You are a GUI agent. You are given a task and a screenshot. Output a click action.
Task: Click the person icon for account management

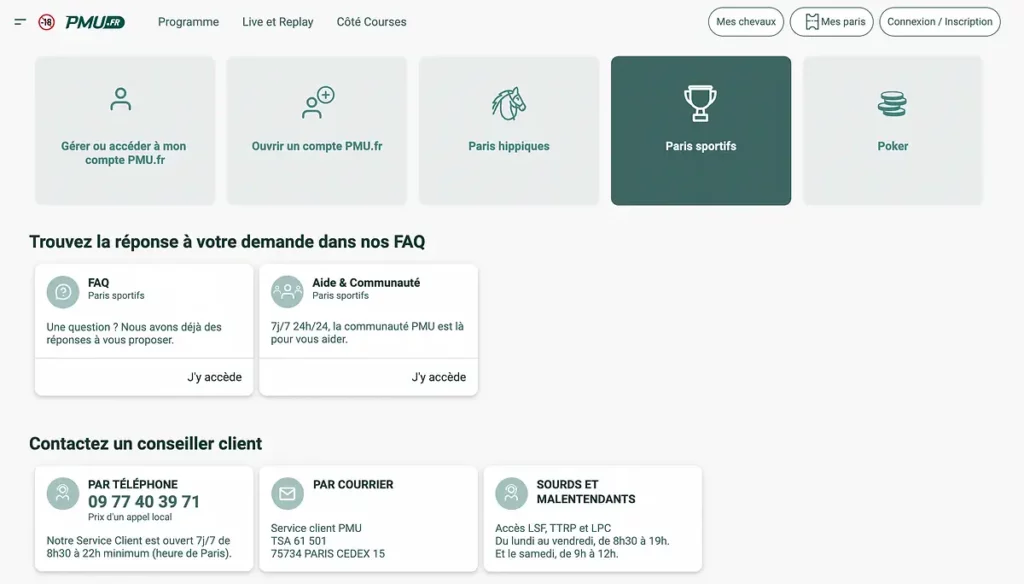click(x=121, y=99)
